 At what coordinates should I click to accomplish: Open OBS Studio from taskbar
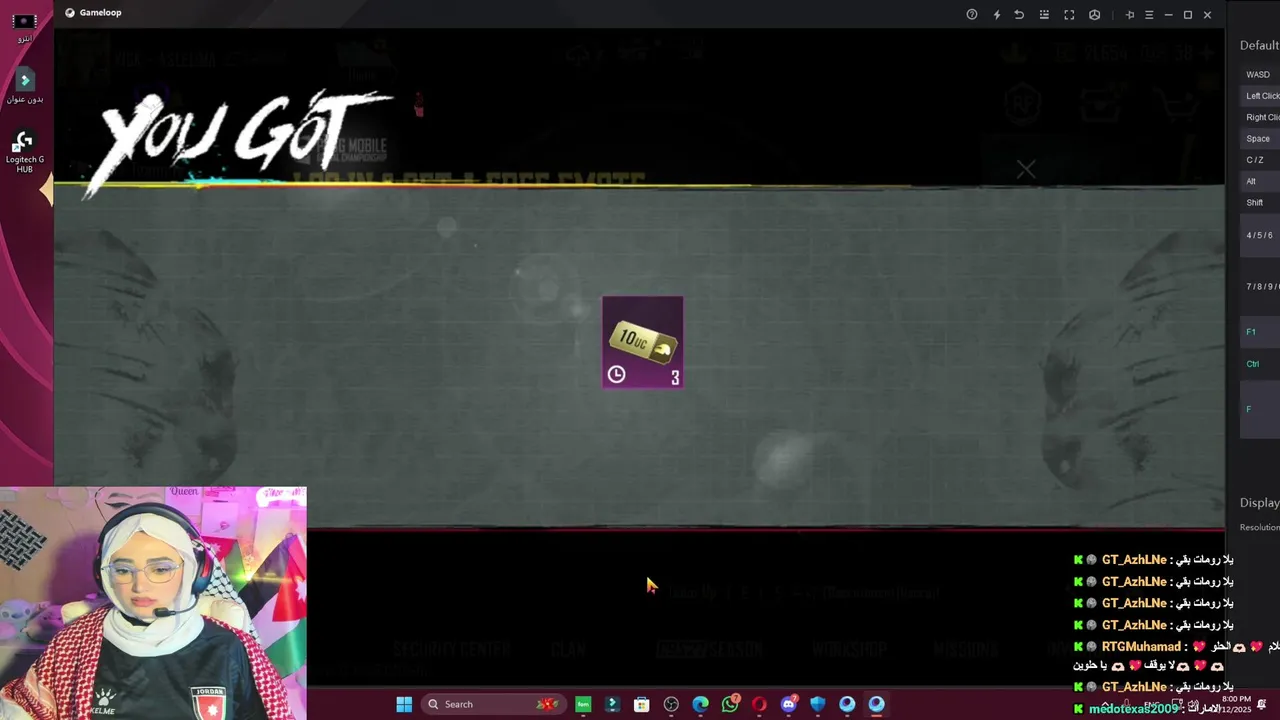point(671,704)
